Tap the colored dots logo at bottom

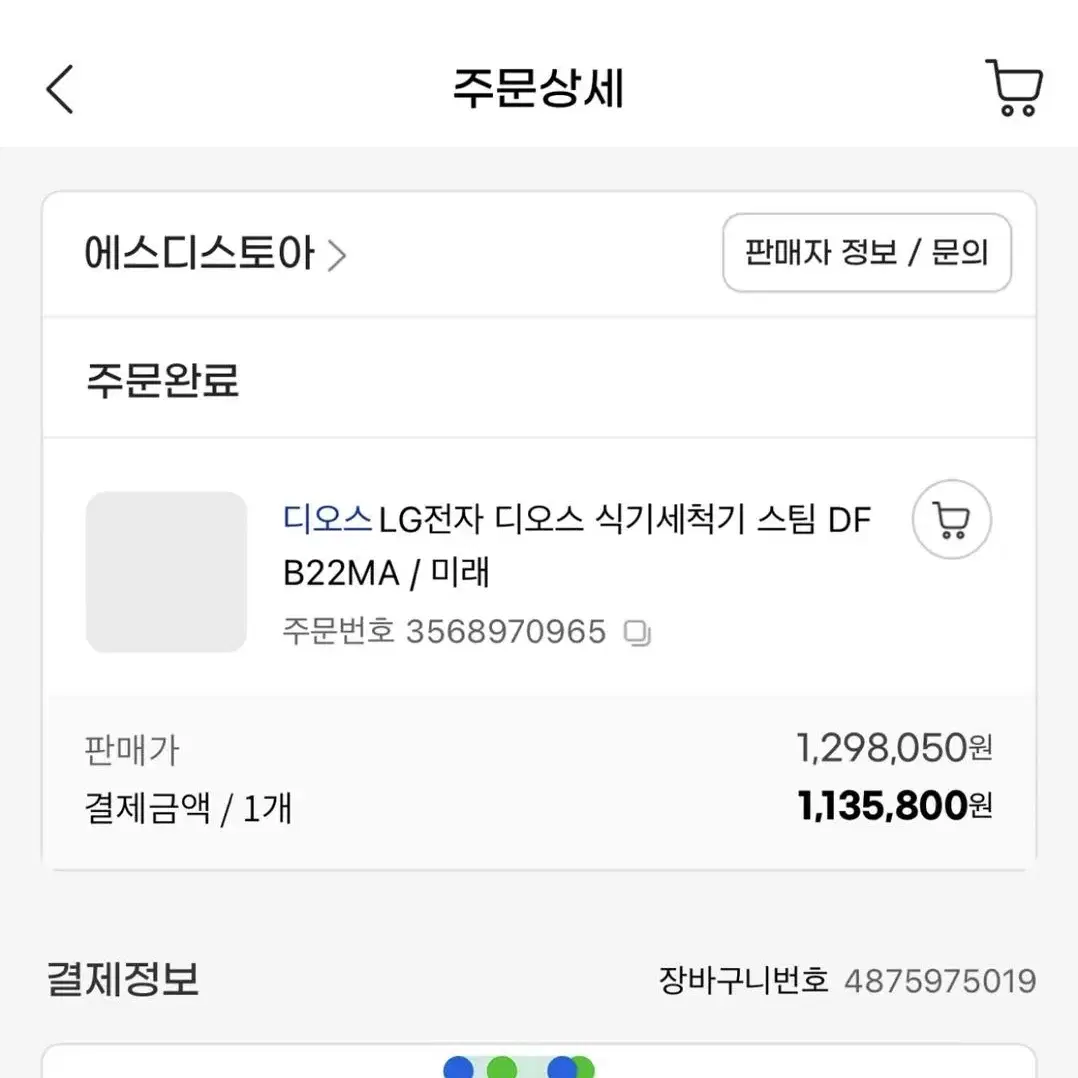[x=519, y=1066]
